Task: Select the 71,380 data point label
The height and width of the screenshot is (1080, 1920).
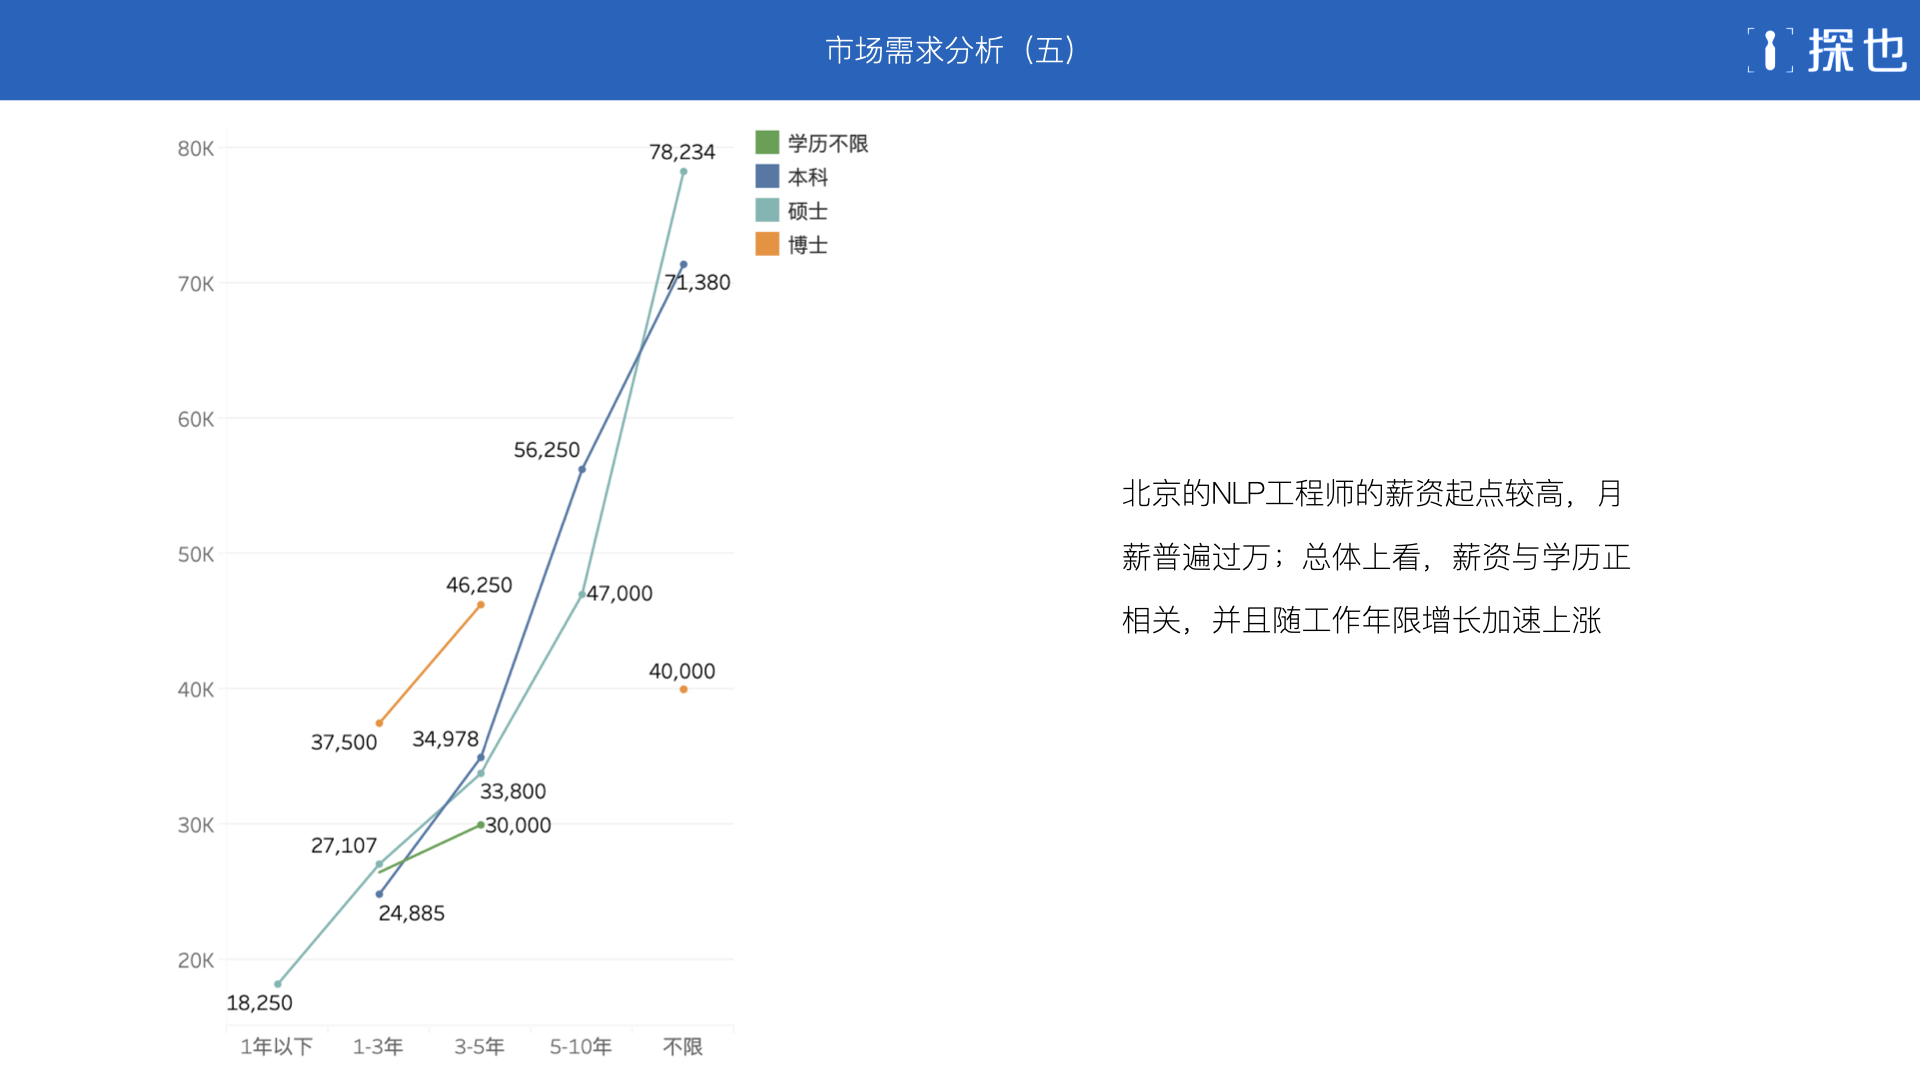Action: (x=698, y=283)
